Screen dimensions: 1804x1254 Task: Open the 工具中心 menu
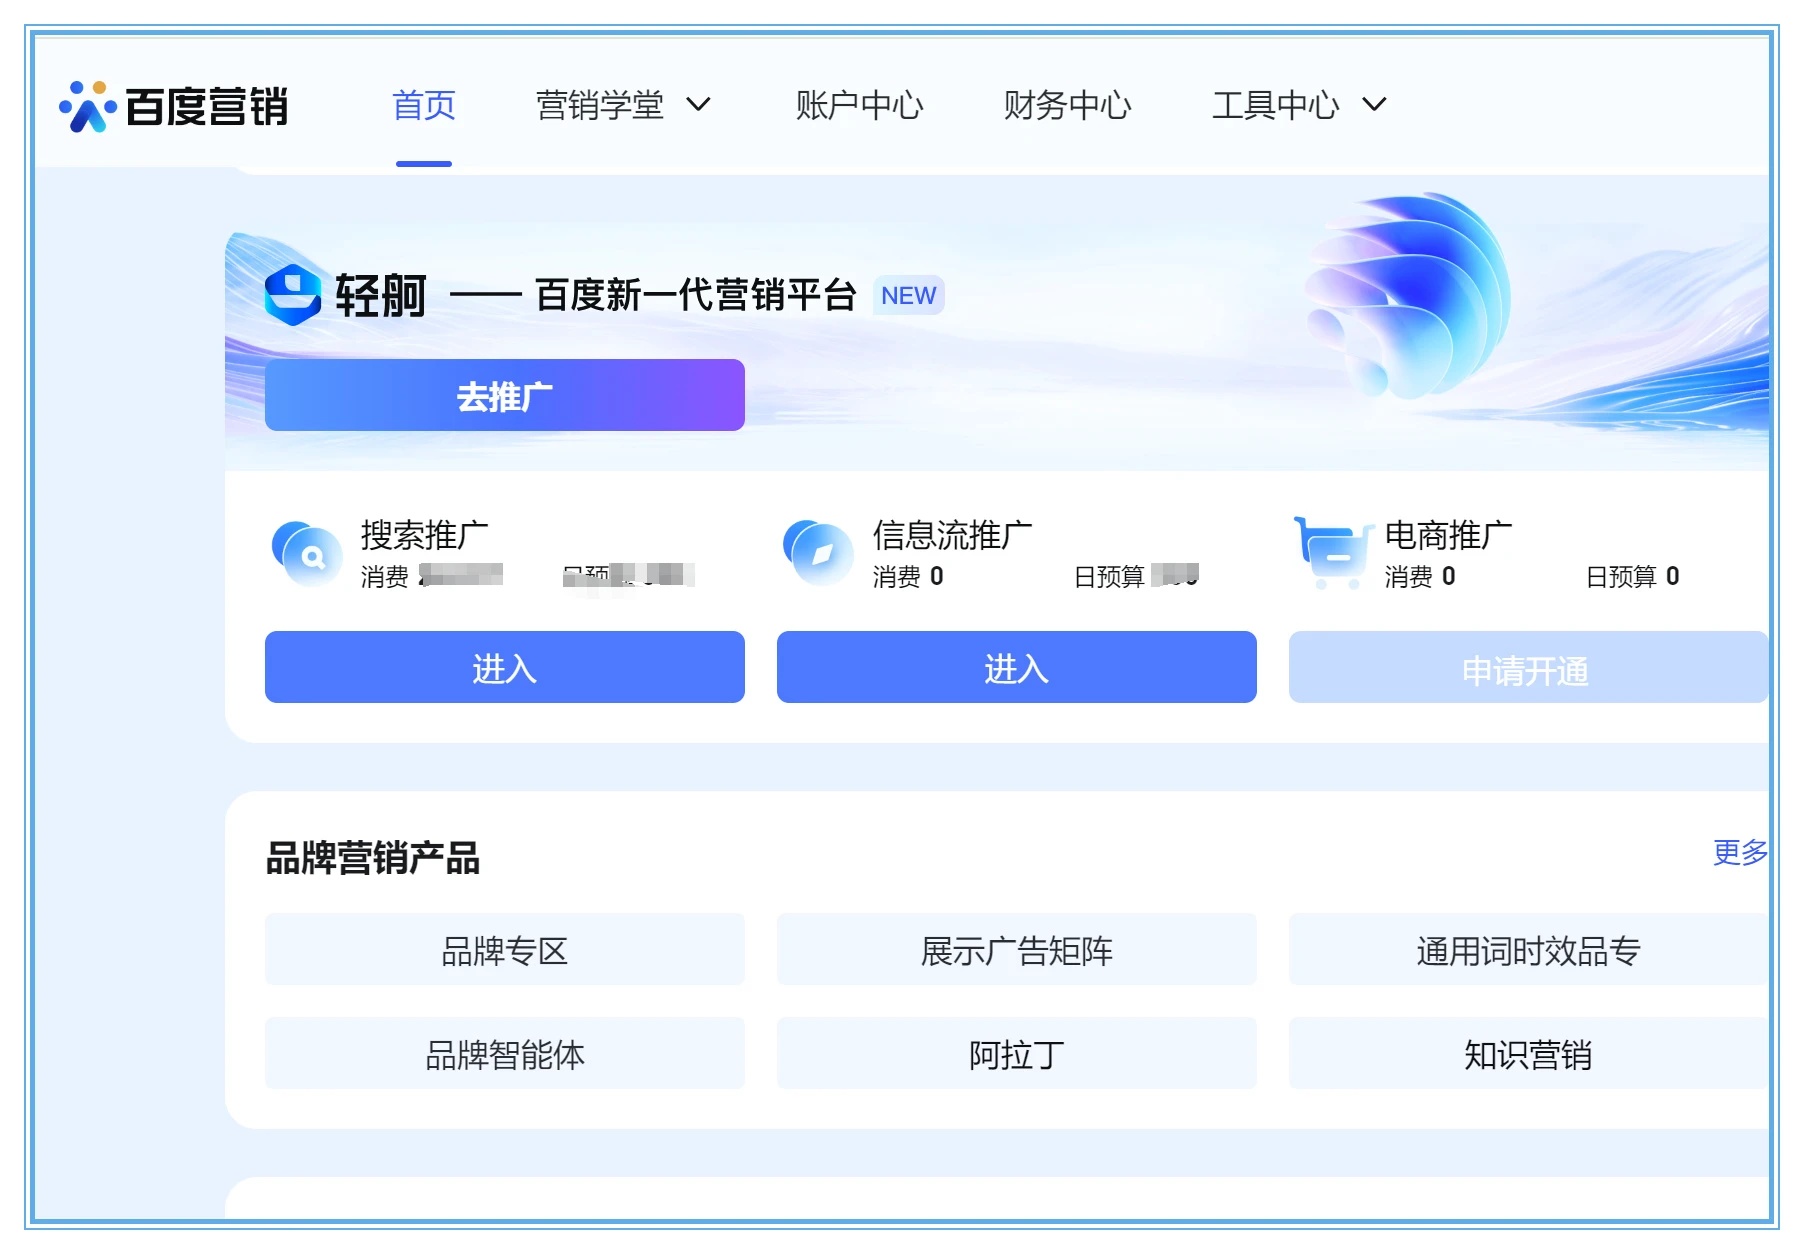(x=1275, y=105)
